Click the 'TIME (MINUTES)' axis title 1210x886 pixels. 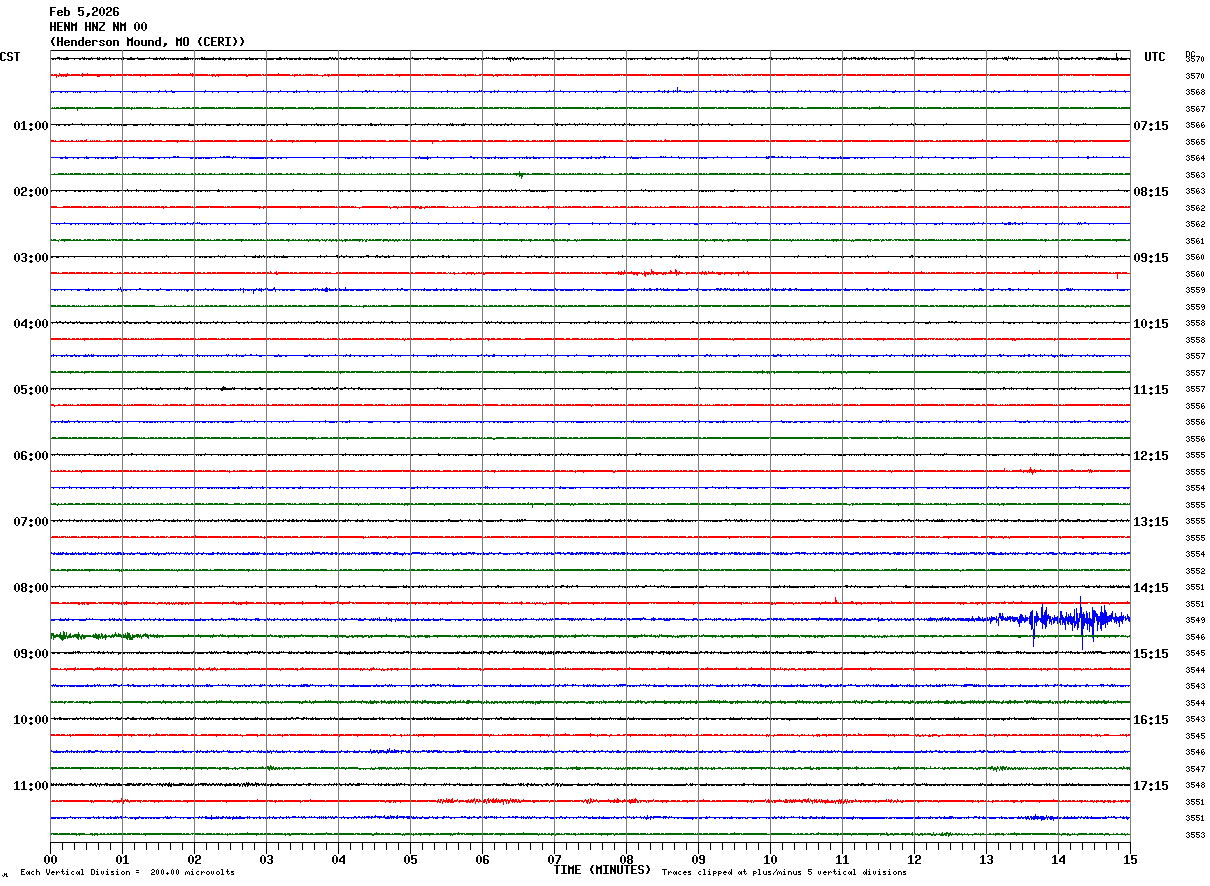pos(602,870)
